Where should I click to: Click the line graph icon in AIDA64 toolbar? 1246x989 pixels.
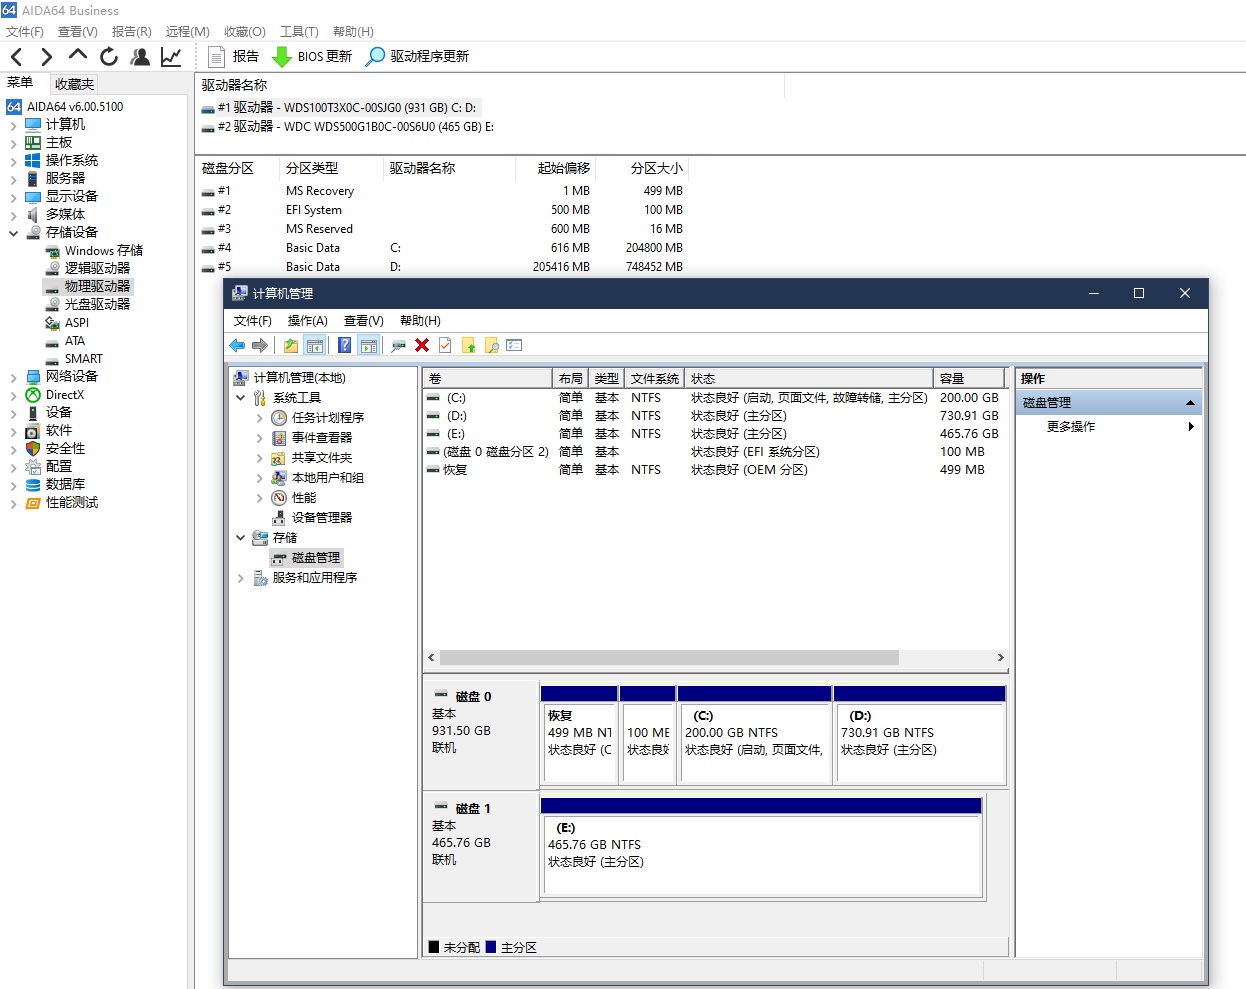[x=171, y=57]
